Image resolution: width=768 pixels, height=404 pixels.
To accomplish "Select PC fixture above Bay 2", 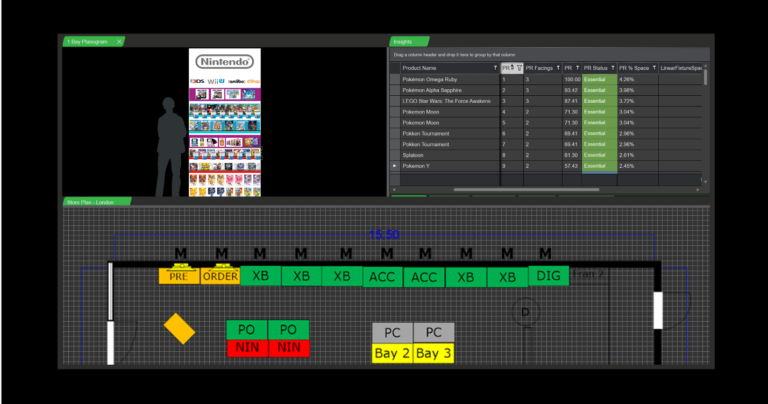I will (x=392, y=333).
